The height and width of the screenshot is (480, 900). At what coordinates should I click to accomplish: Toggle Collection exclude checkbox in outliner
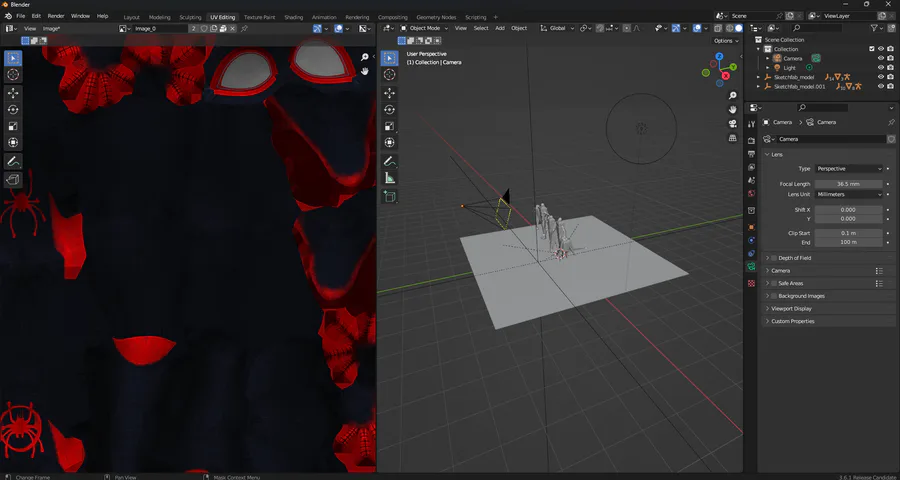872,49
